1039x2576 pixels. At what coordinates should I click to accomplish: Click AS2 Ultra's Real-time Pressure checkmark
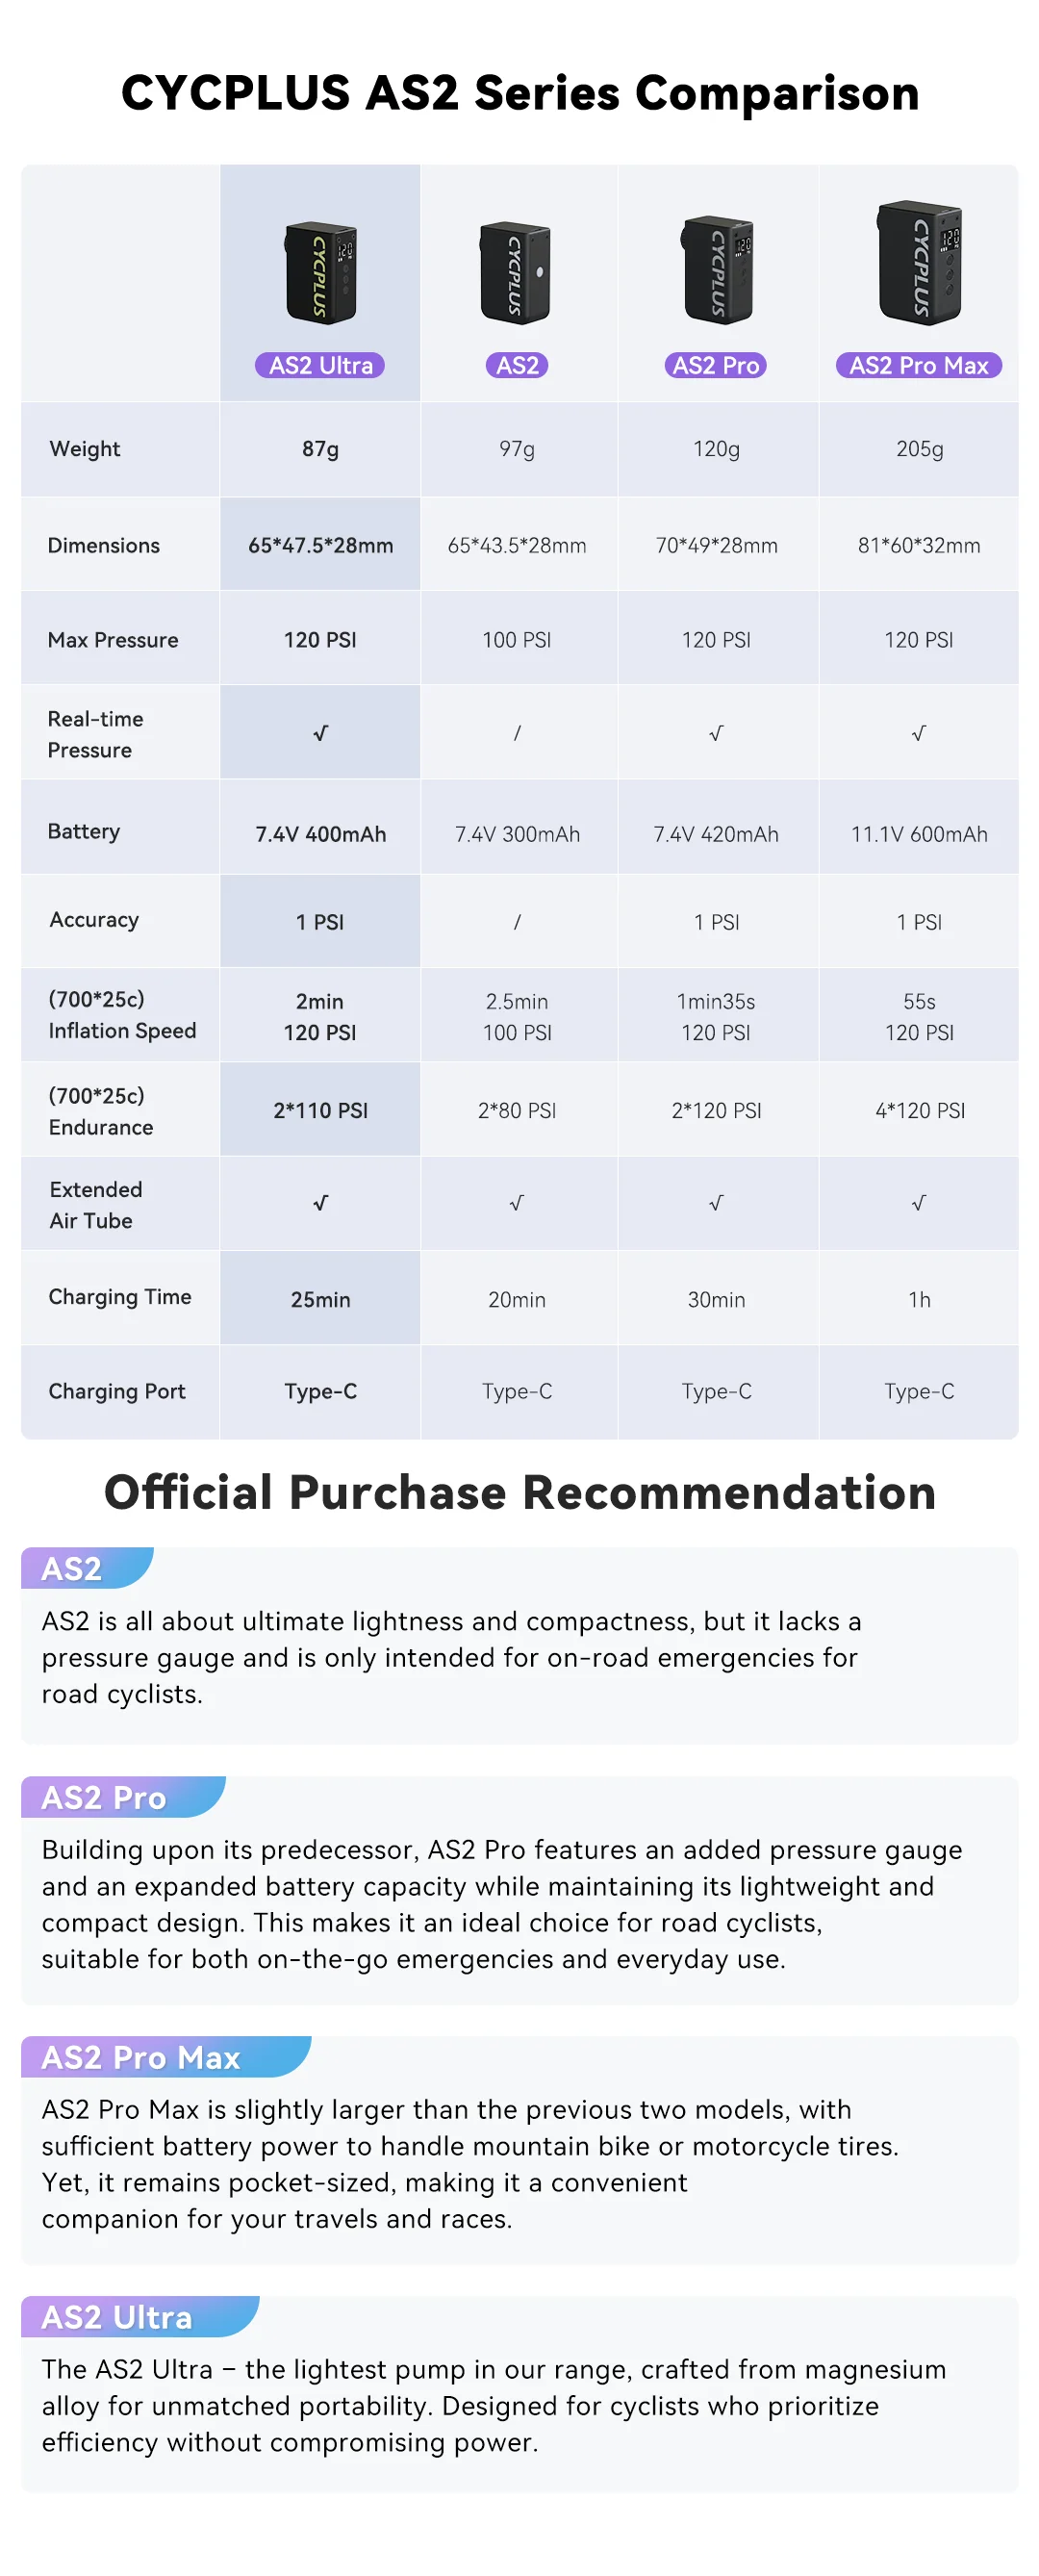click(320, 734)
